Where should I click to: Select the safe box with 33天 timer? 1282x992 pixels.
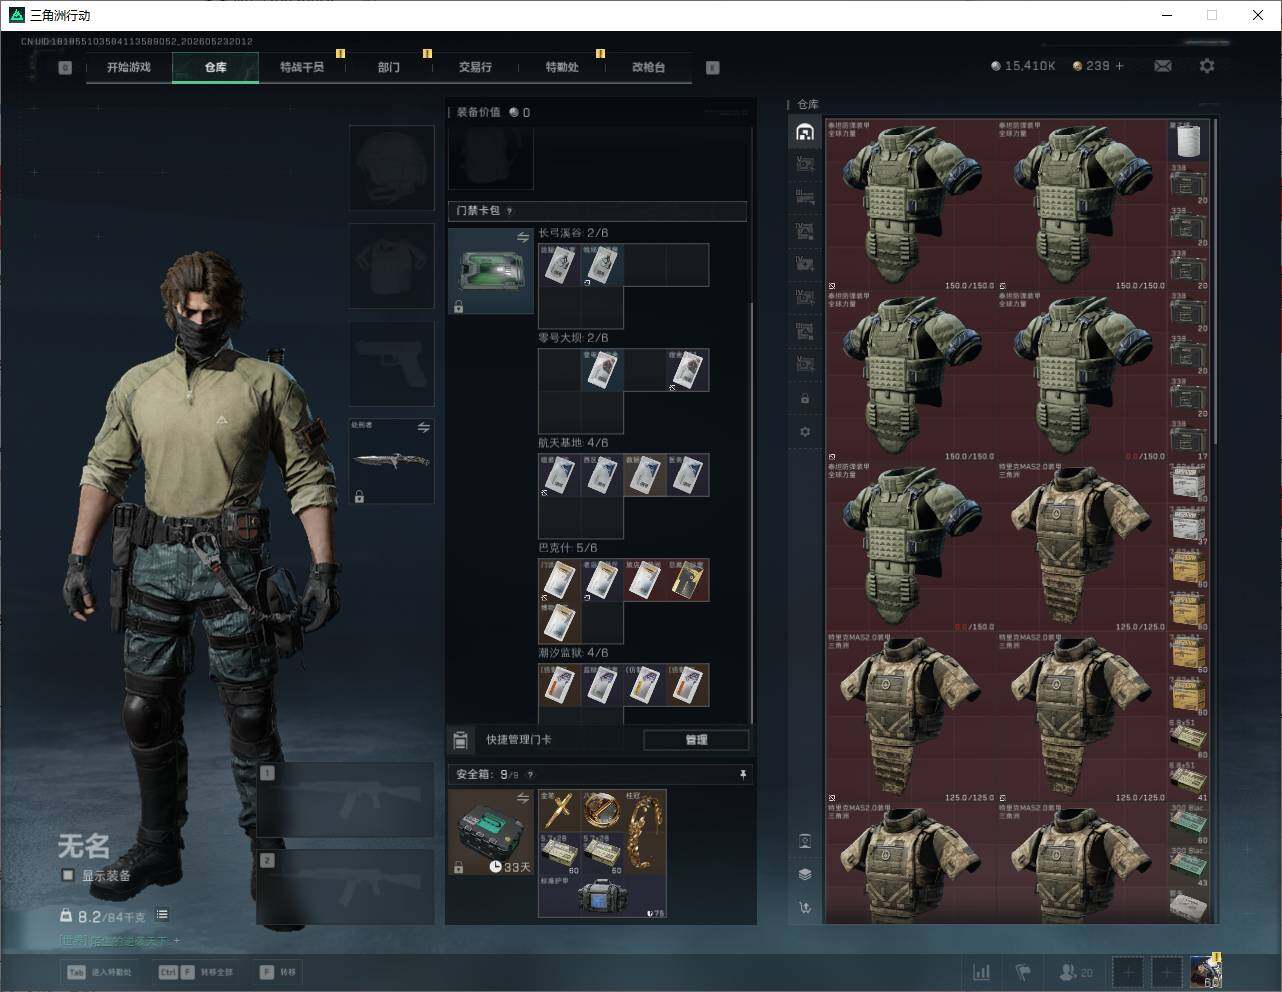coord(491,832)
